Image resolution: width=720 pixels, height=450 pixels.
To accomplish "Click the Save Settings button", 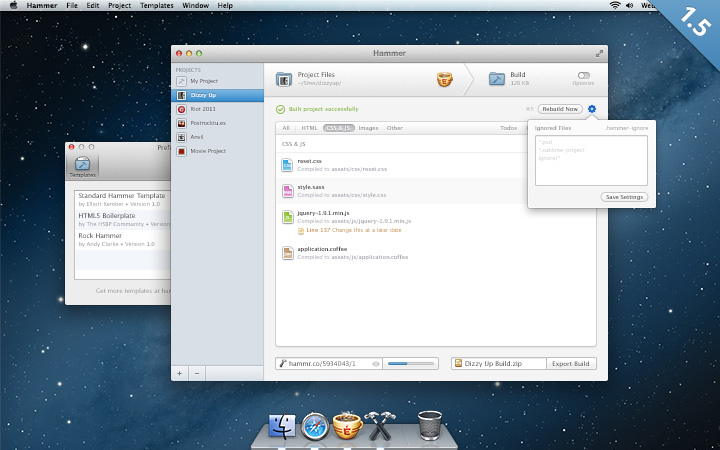I will 624,197.
